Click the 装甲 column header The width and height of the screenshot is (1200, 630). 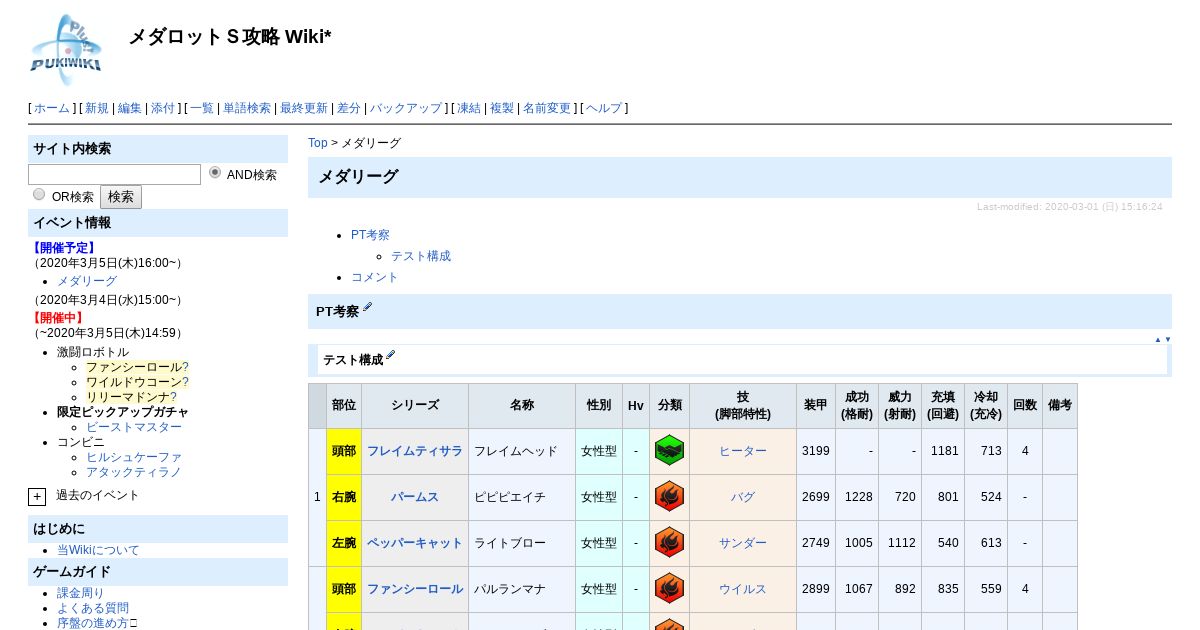coord(816,406)
